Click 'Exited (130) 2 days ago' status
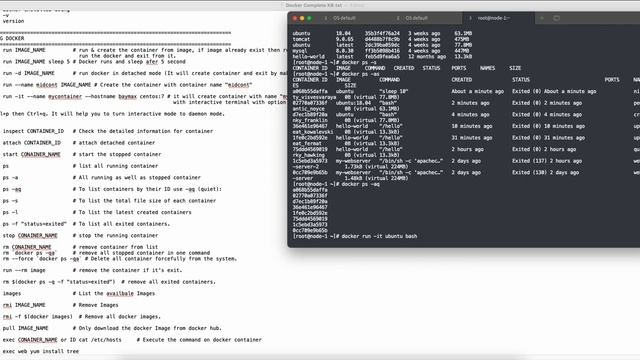This screenshot has height=360, width=640. 545,173
